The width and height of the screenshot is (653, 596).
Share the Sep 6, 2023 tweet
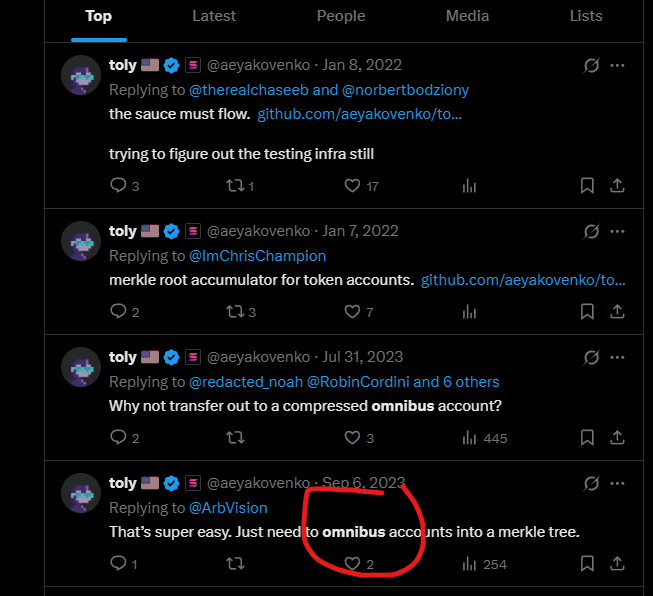point(617,564)
